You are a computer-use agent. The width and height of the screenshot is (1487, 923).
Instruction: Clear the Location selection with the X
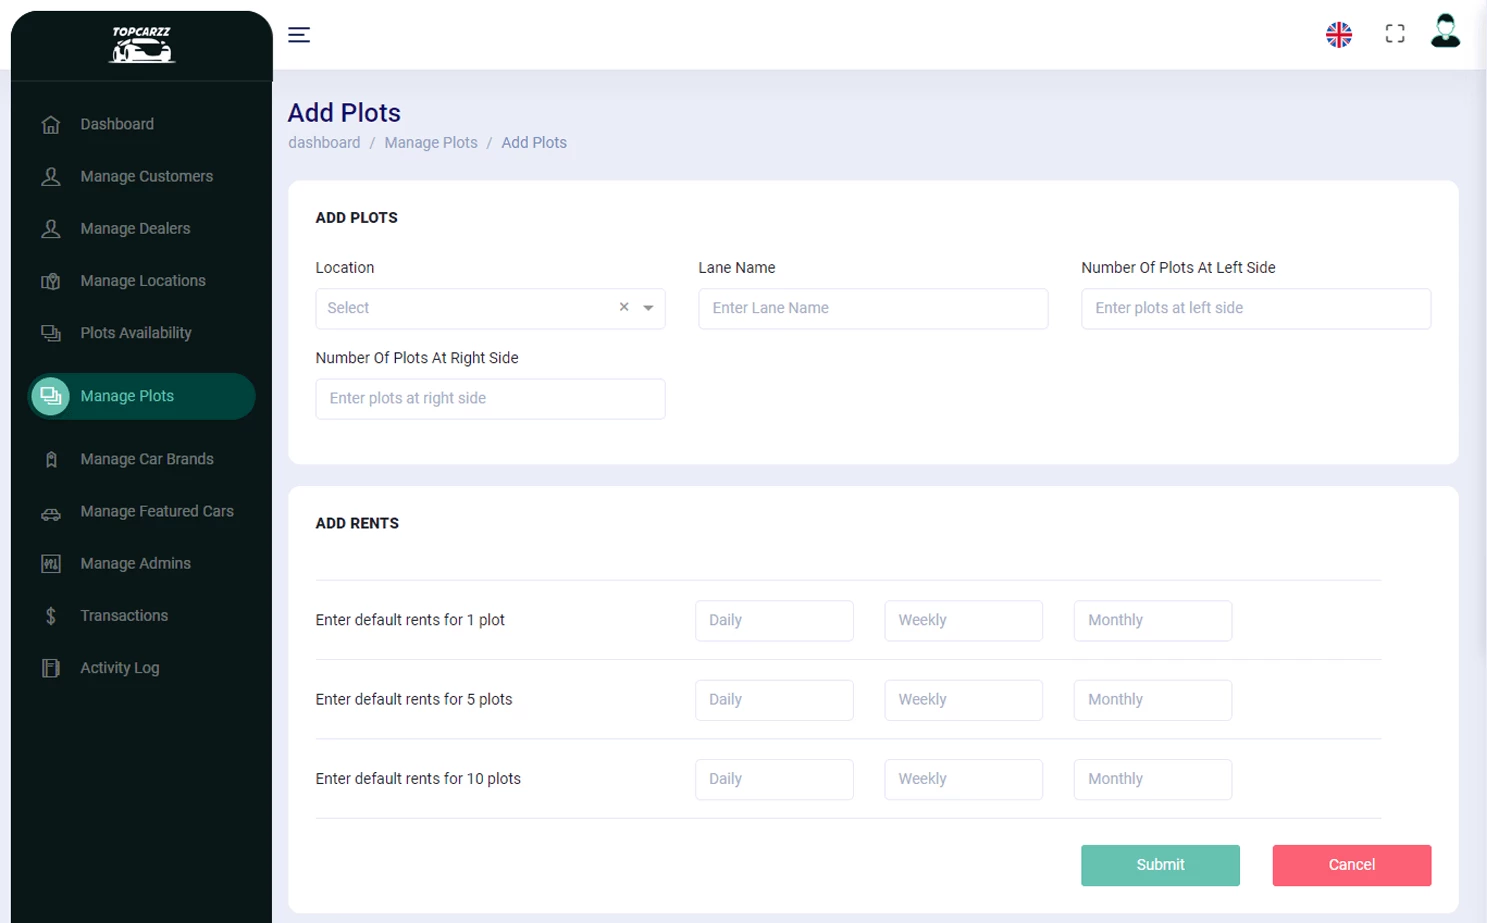point(623,307)
